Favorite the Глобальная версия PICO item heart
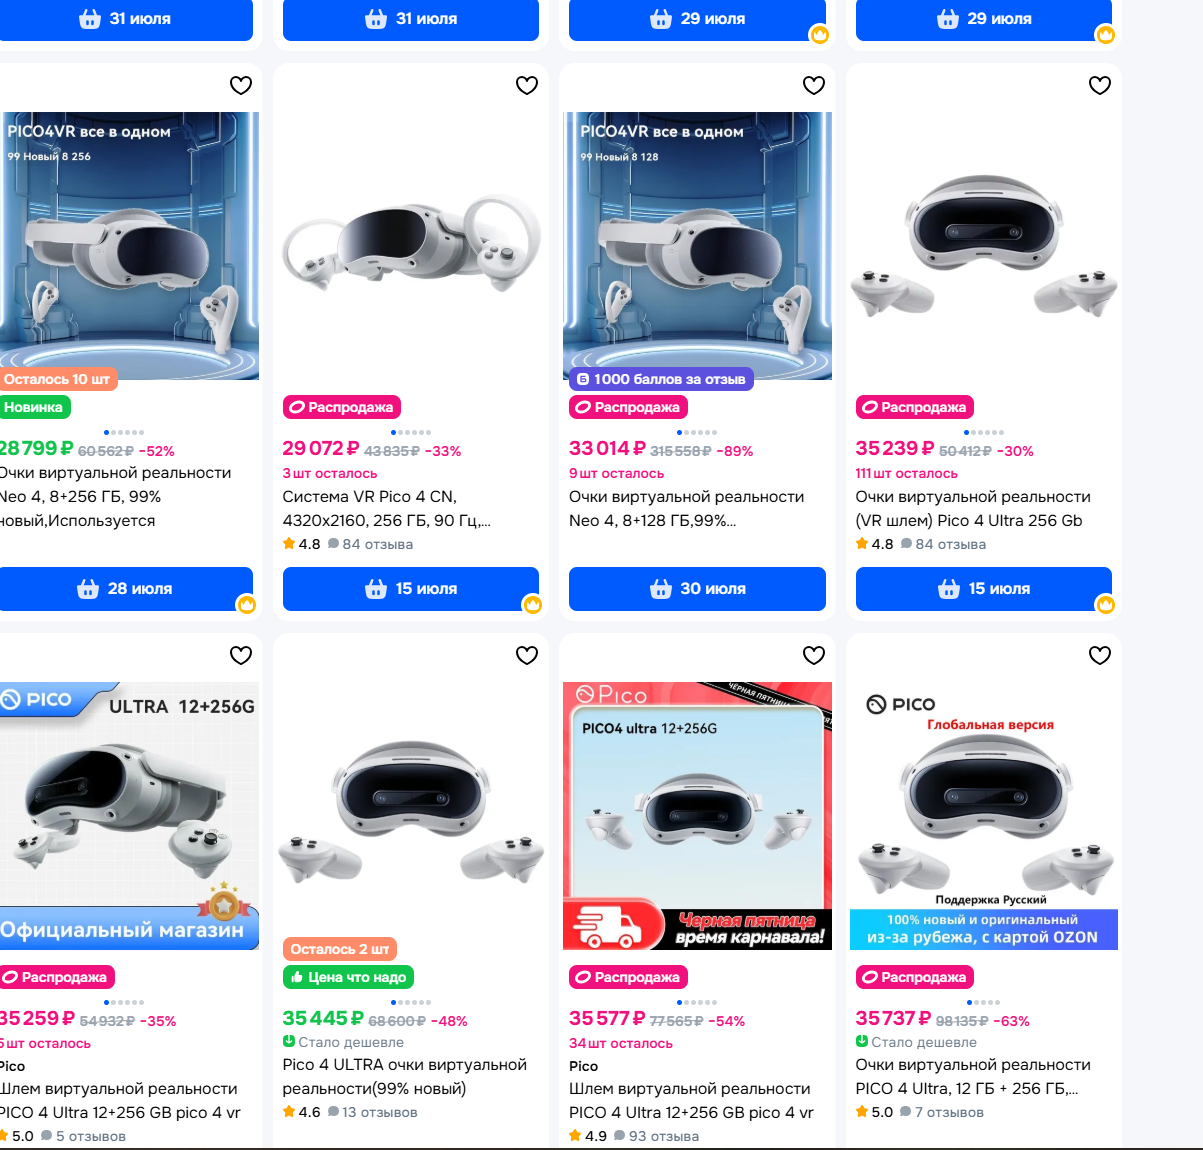 click(x=1100, y=655)
